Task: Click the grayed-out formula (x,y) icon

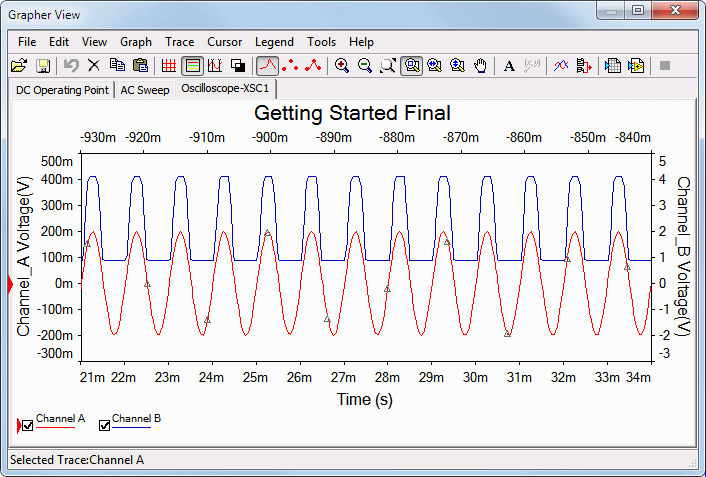Action: click(532, 66)
